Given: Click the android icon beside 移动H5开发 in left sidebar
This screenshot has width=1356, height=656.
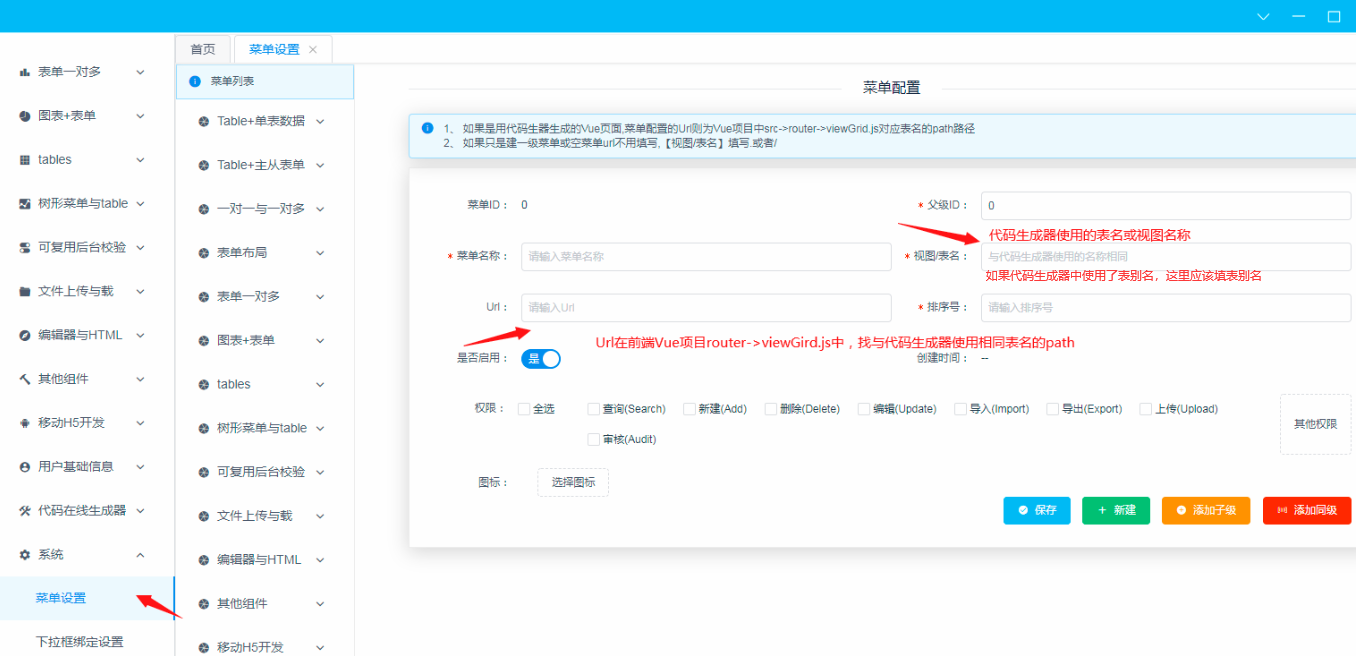Looking at the screenshot, I should click(x=25, y=423).
